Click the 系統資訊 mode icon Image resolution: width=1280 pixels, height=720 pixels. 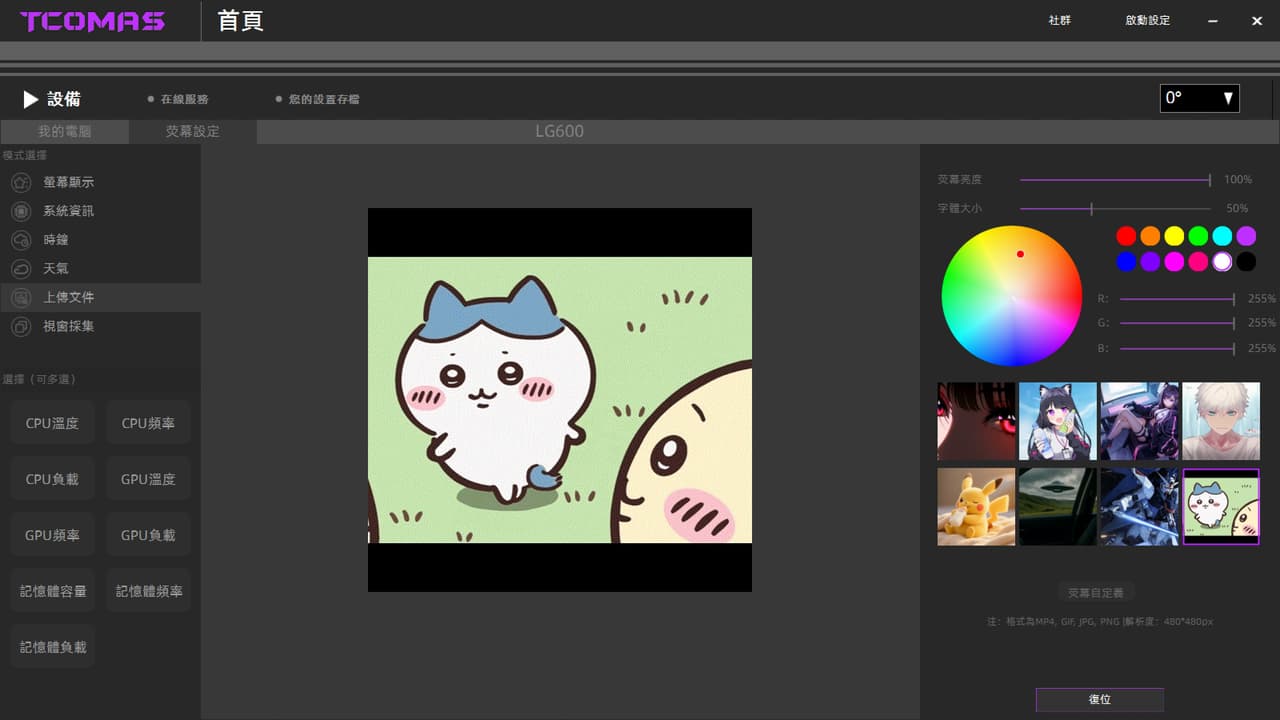coord(21,212)
